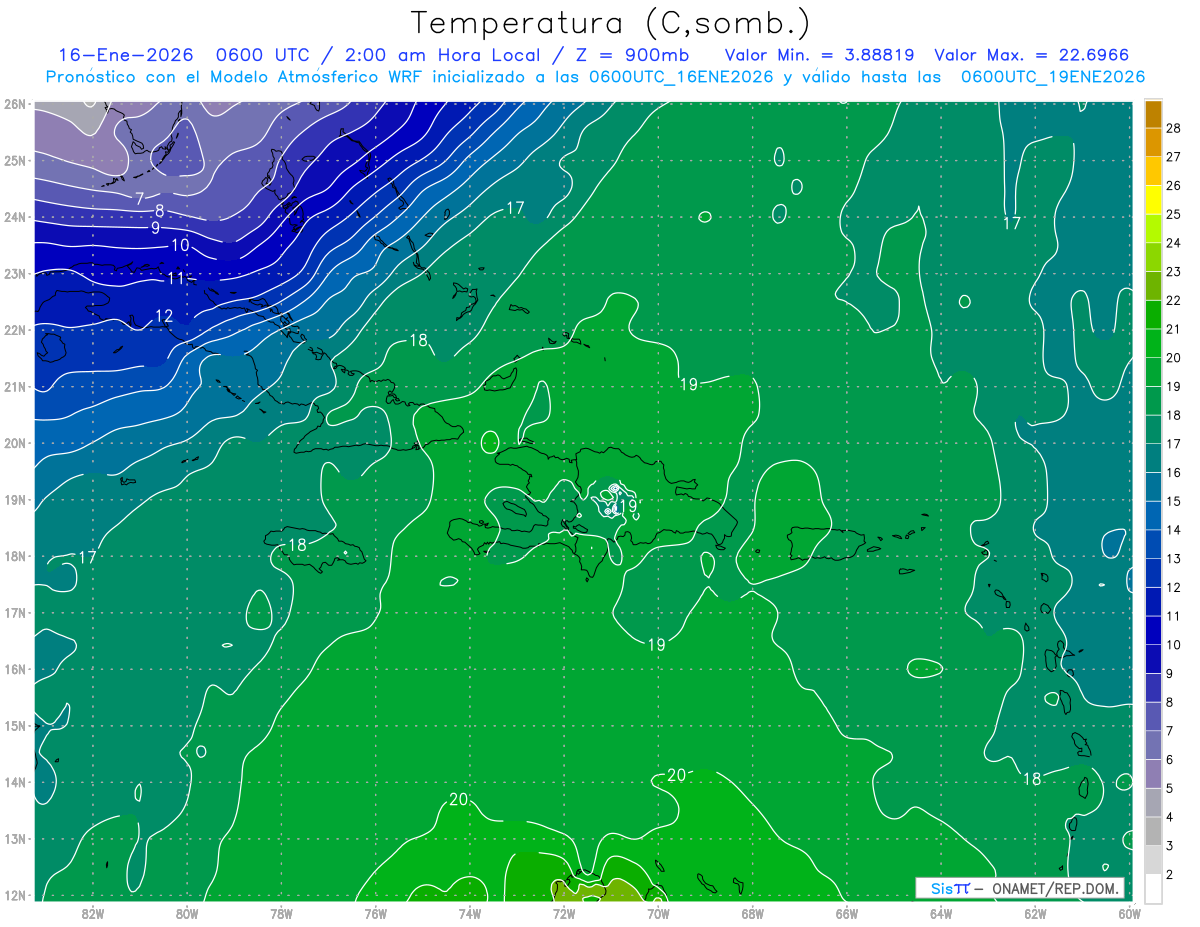
Task: Click the "62W" longitude axis label
Action: click(x=1035, y=913)
